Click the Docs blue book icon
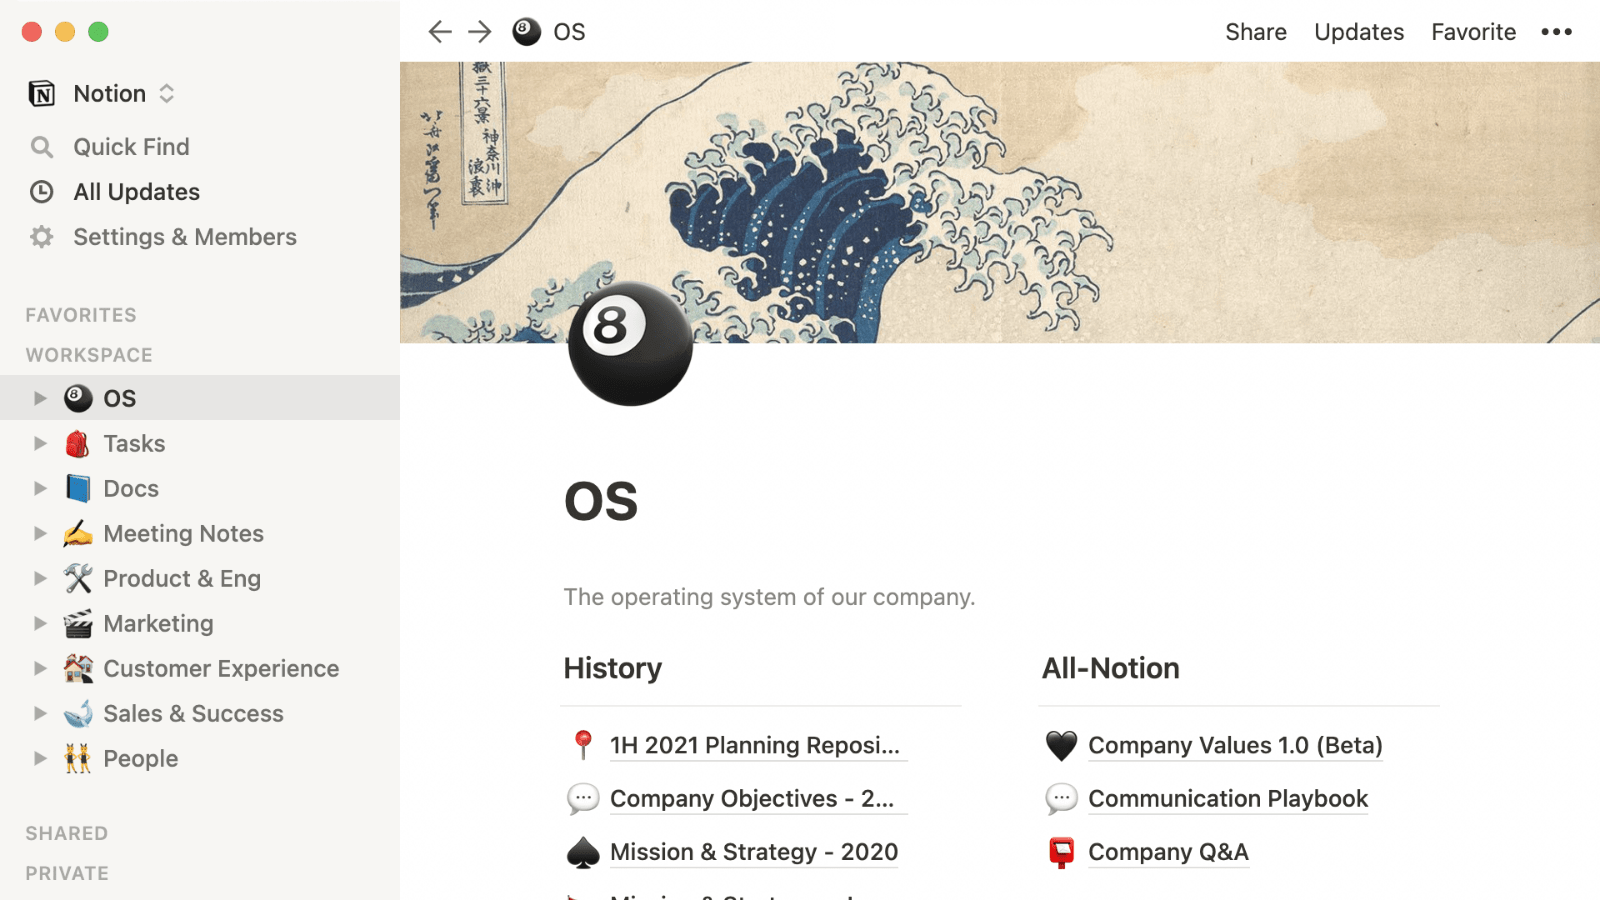Viewport: 1600px width, 900px height. (x=78, y=488)
